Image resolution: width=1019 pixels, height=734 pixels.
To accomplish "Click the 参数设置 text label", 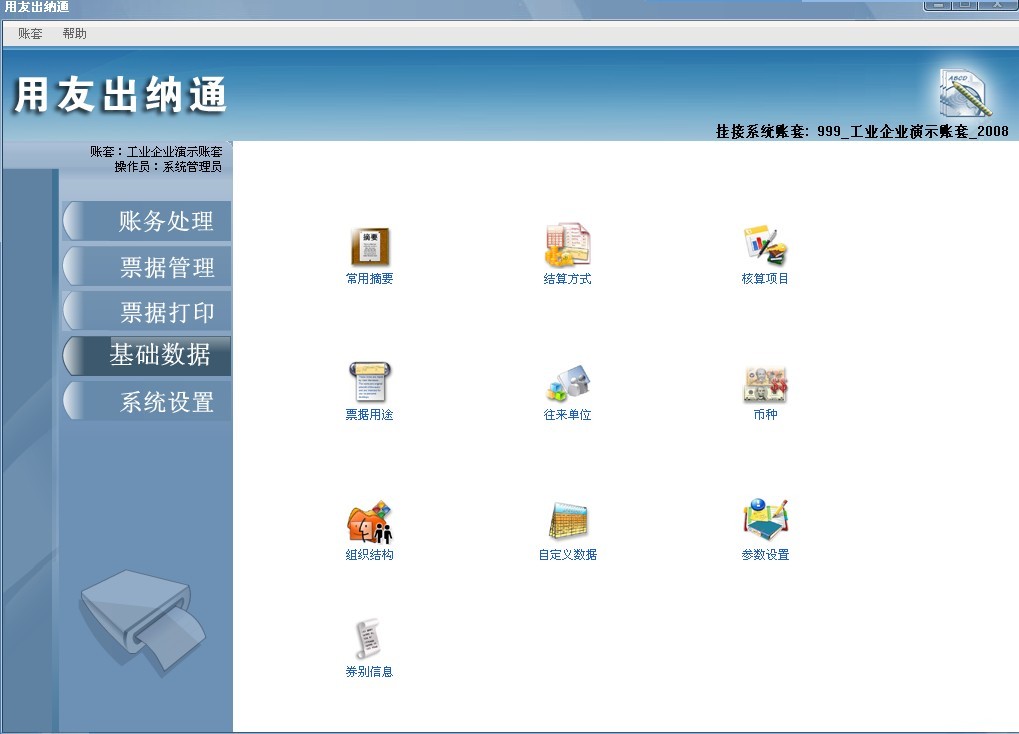I will [765, 555].
